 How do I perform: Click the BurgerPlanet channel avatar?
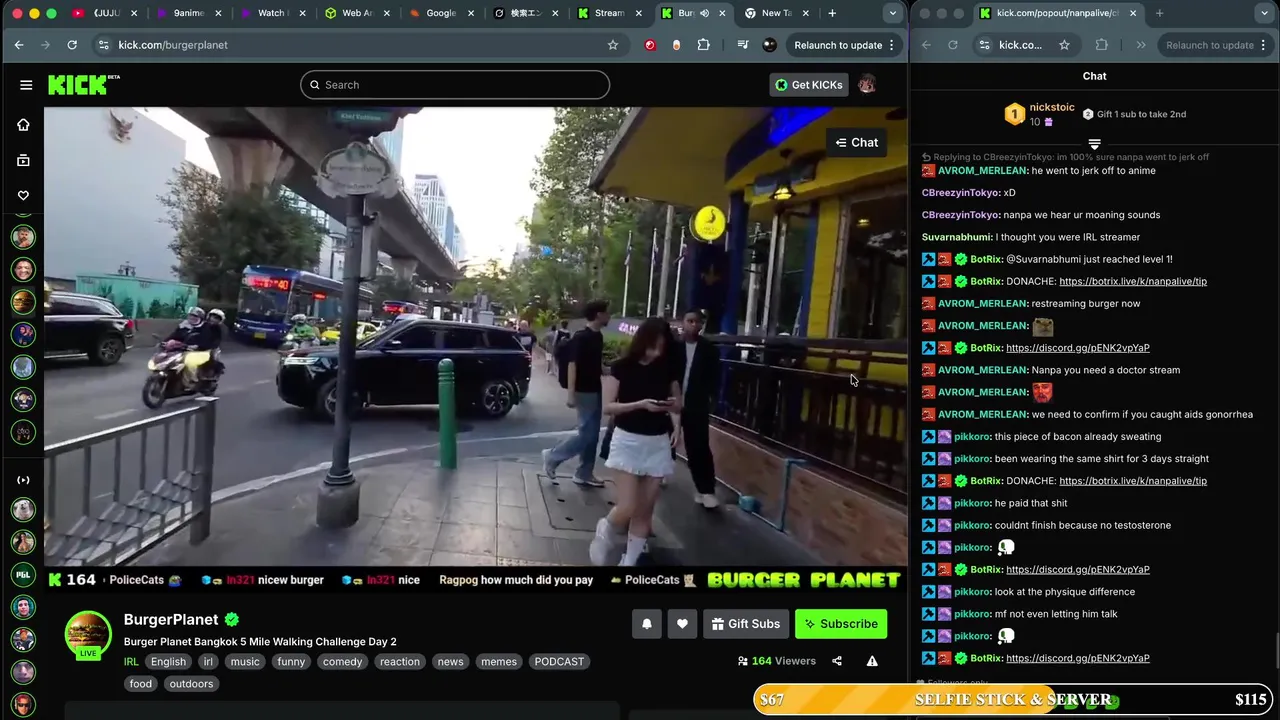coord(88,635)
